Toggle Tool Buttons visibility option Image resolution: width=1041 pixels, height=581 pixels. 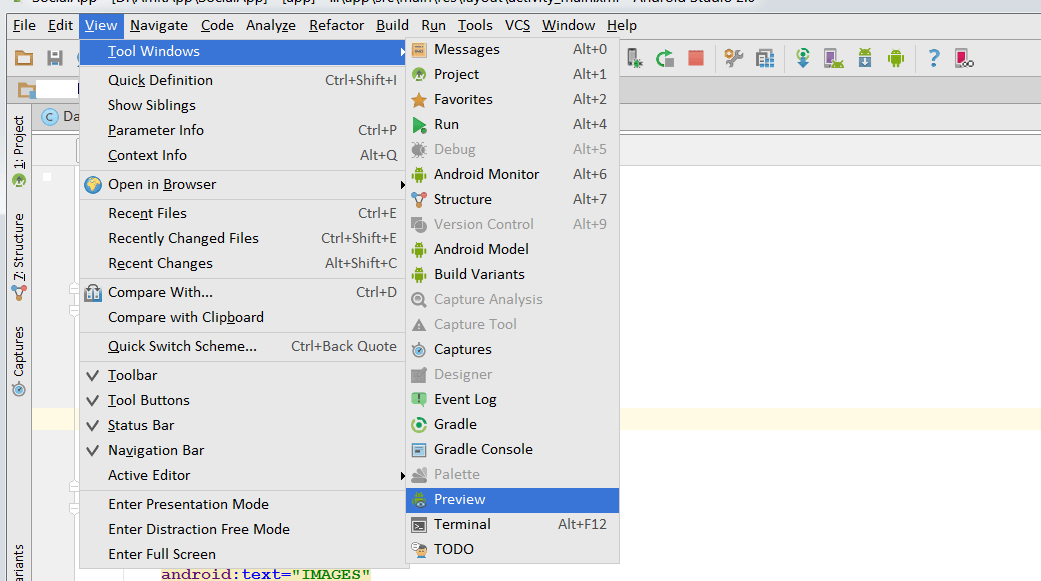point(243,400)
